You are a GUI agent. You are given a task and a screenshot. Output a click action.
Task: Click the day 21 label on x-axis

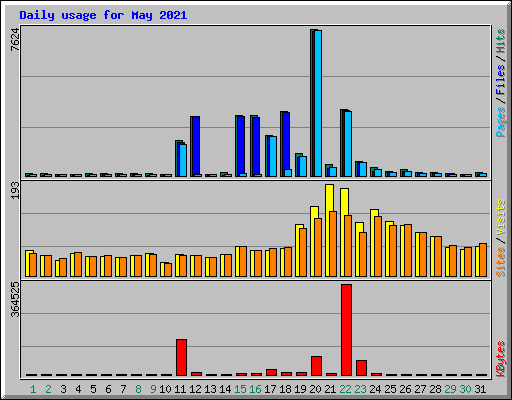[330, 389]
